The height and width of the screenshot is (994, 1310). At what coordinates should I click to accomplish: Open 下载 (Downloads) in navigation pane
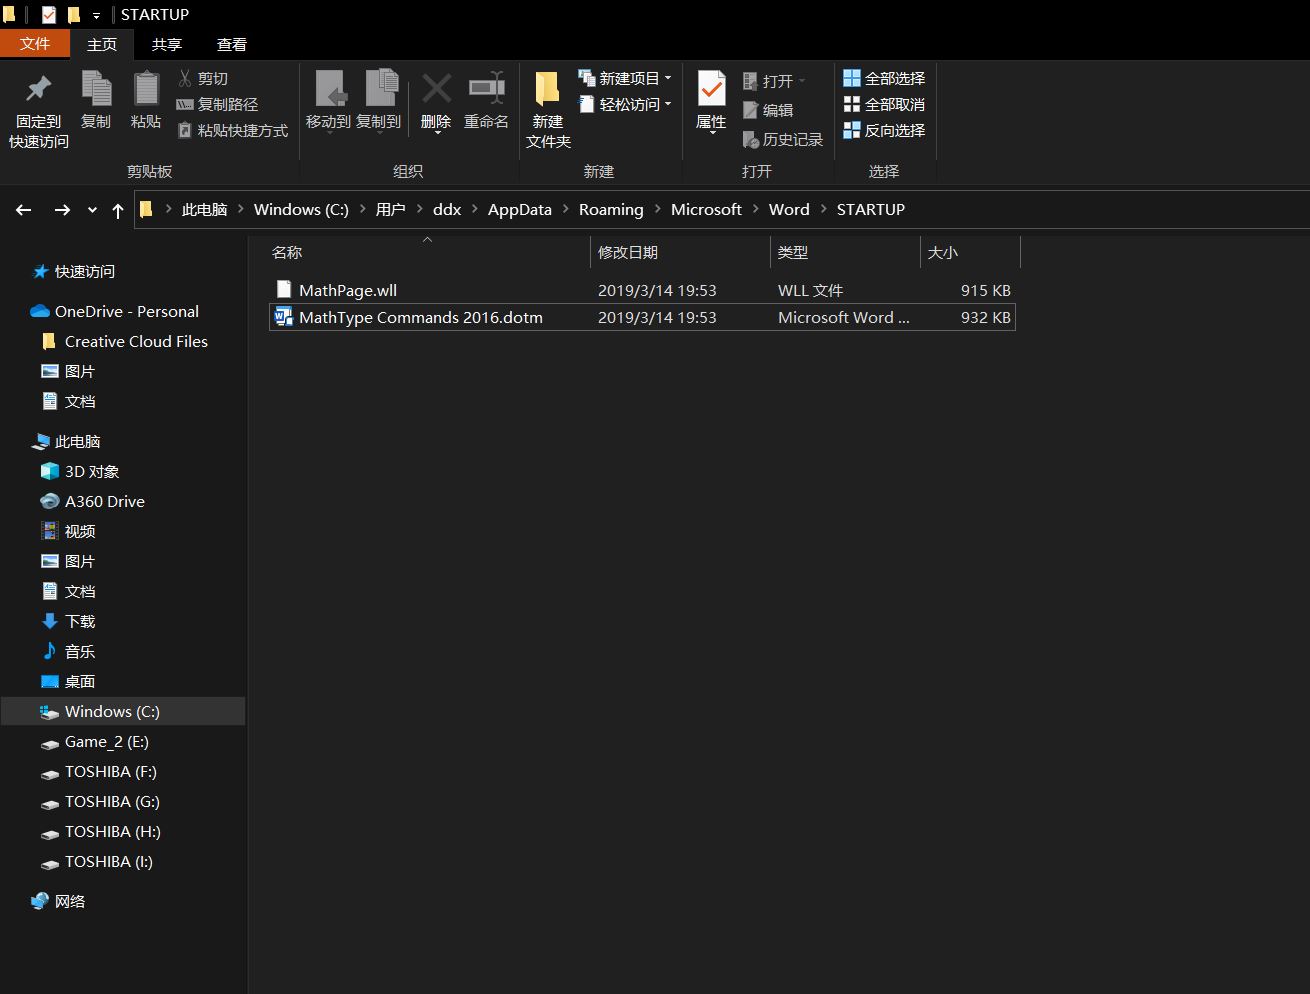coord(80,622)
